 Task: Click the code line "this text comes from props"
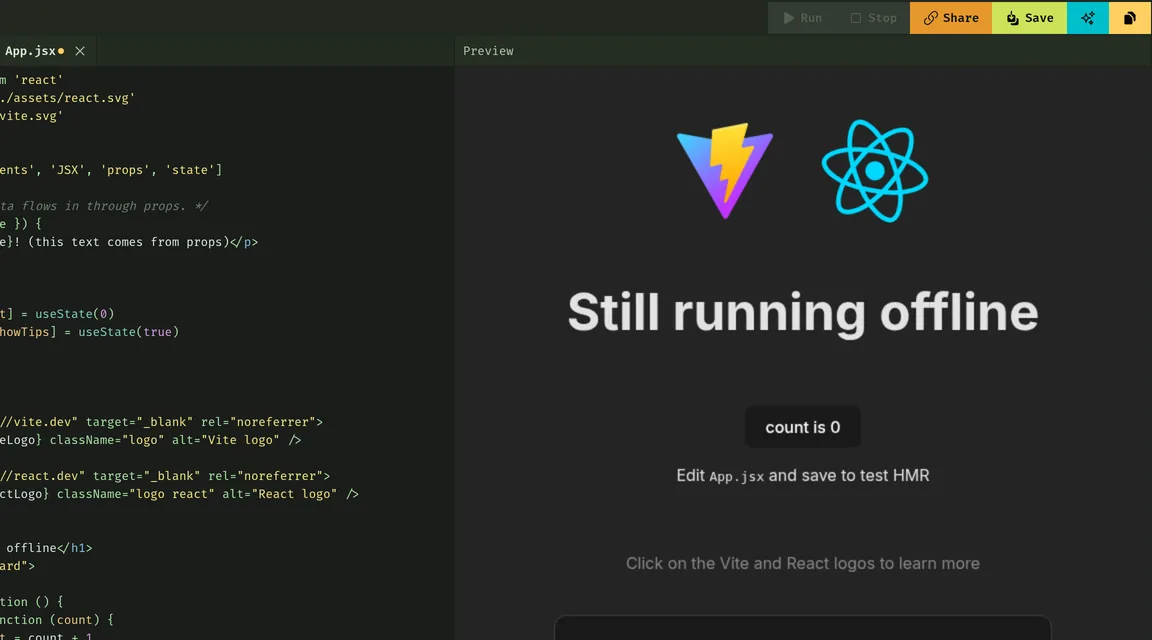[x=129, y=242]
